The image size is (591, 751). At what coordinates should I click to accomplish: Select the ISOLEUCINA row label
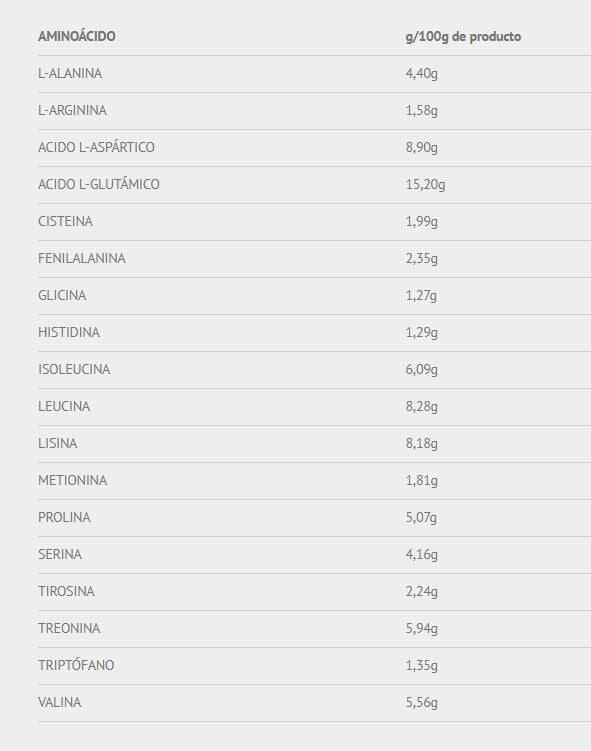[x=74, y=369]
